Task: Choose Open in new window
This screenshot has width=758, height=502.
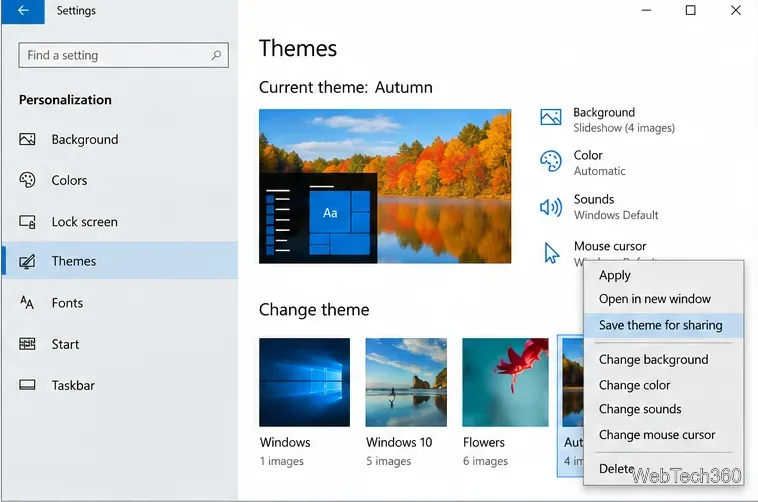Action: pyautogui.click(x=663, y=299)
